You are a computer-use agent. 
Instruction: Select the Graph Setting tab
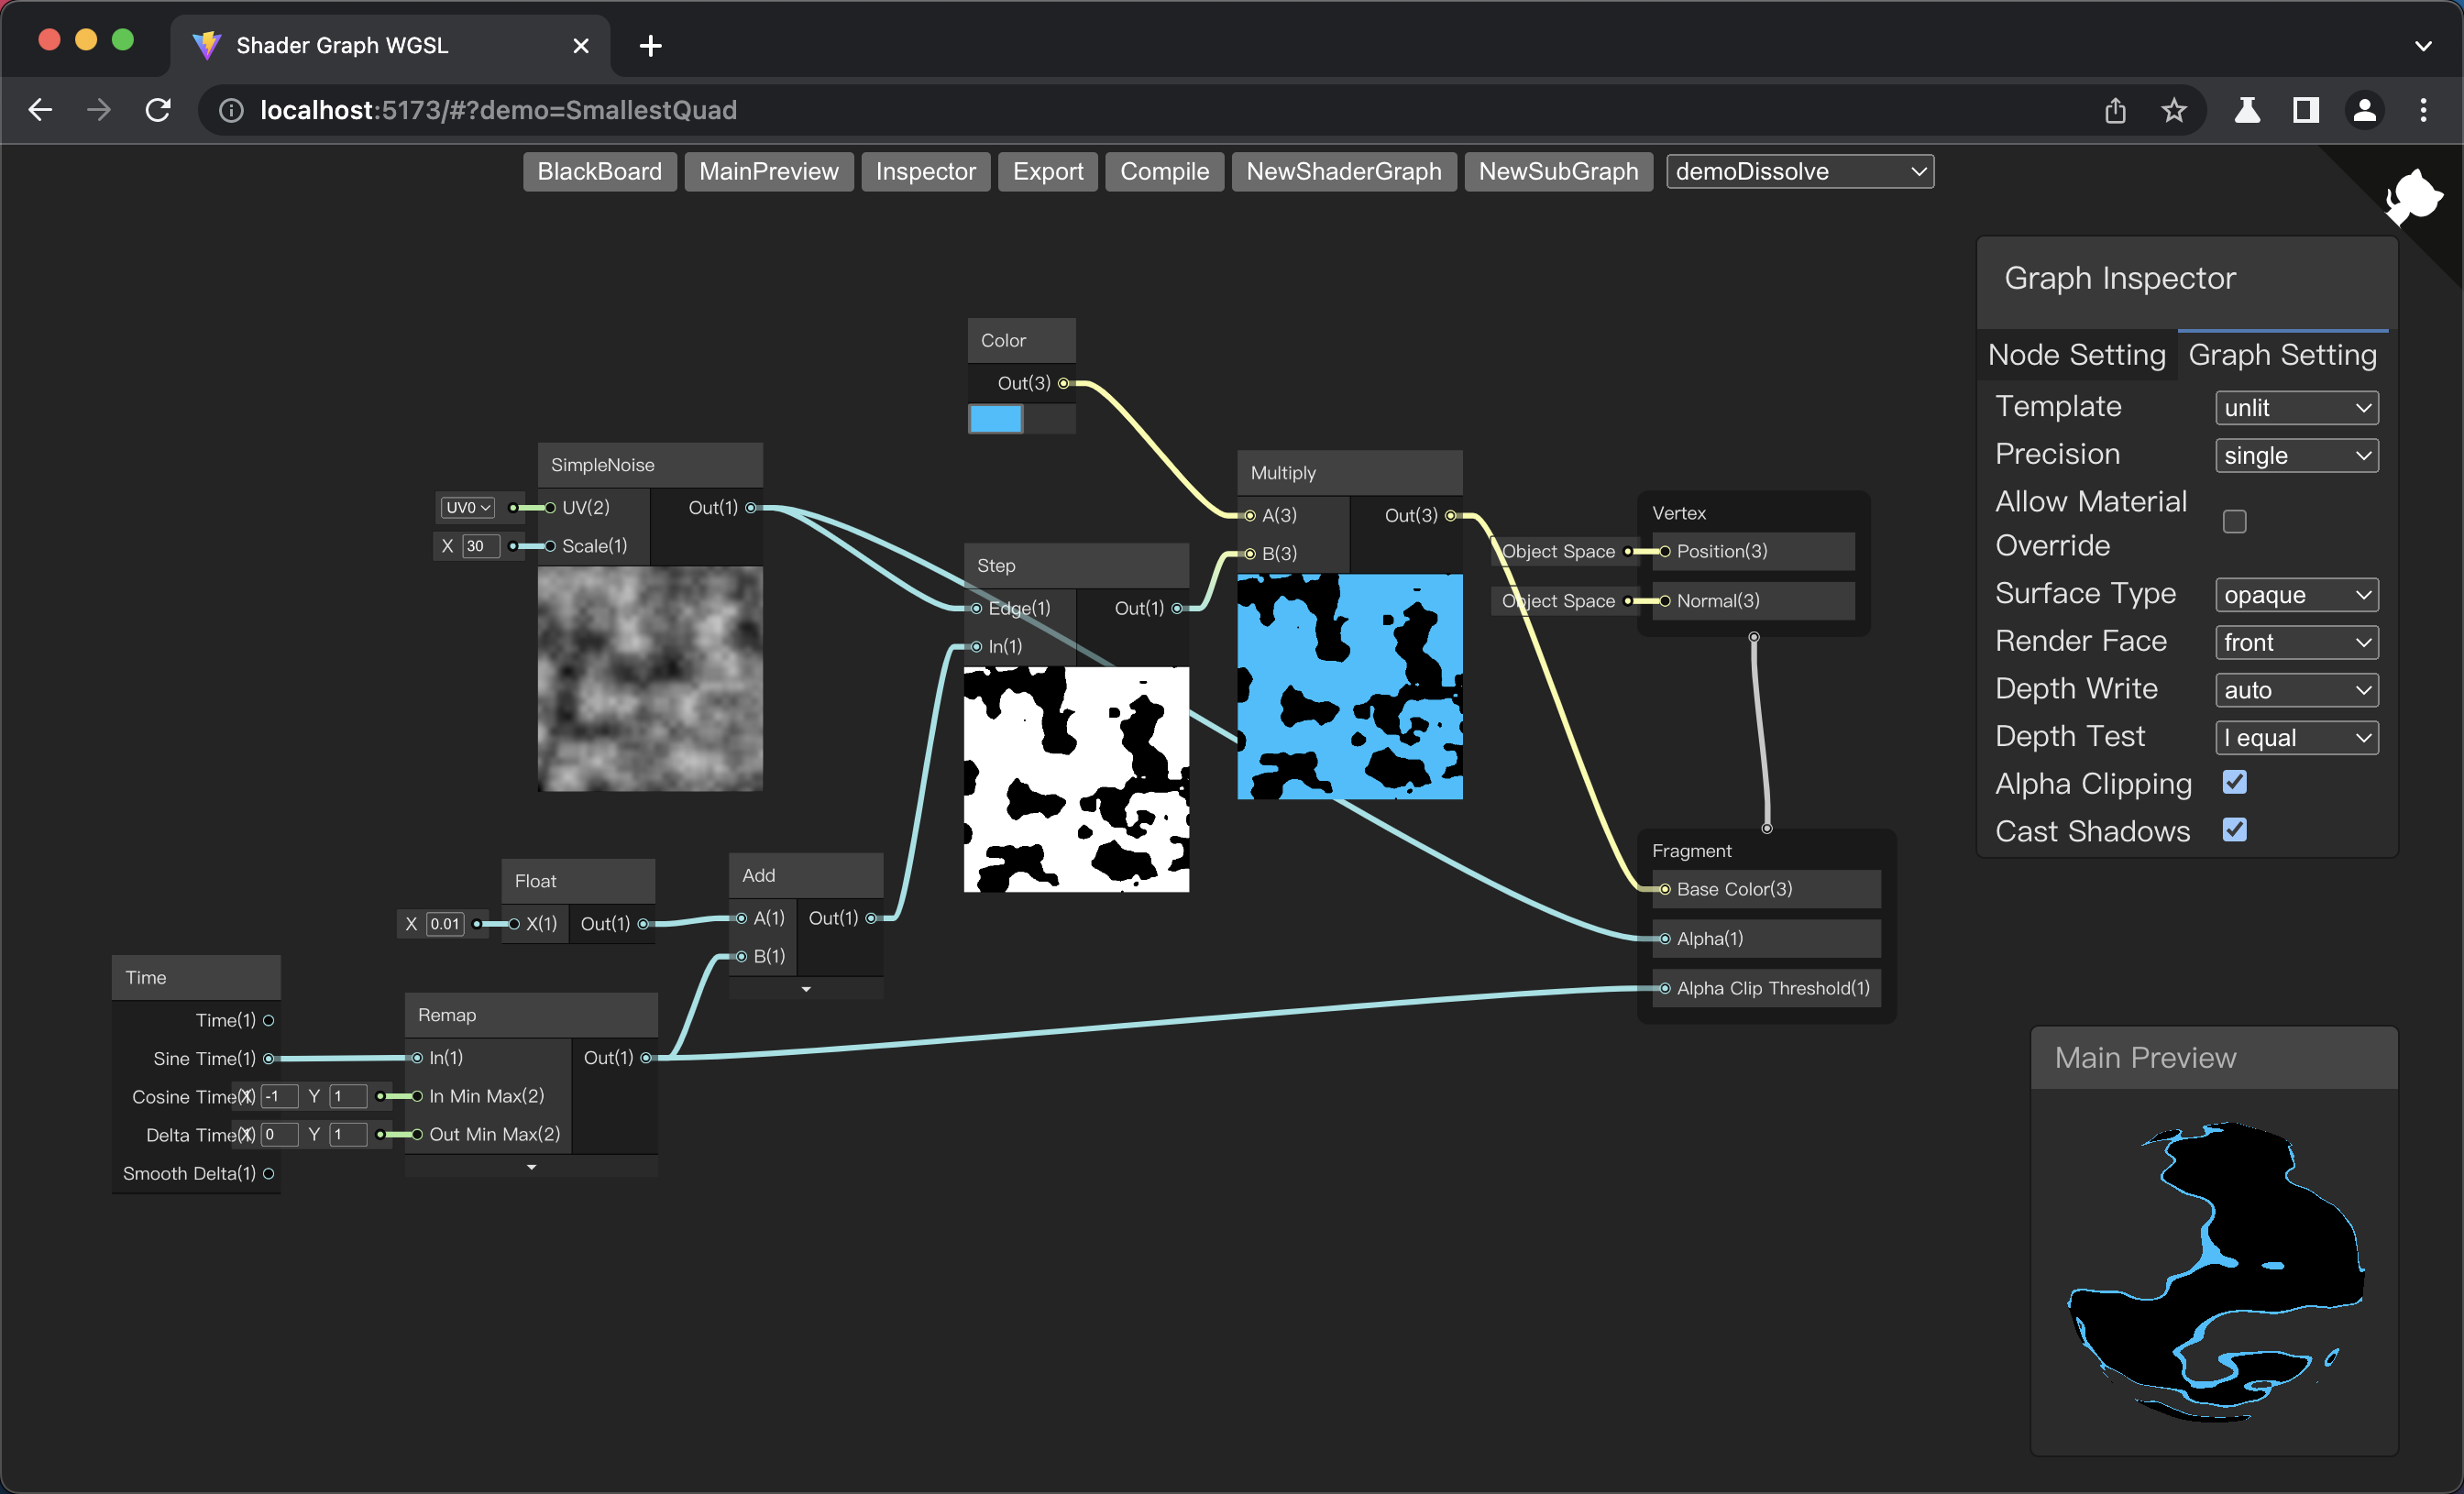click(x=2282, y=355)
